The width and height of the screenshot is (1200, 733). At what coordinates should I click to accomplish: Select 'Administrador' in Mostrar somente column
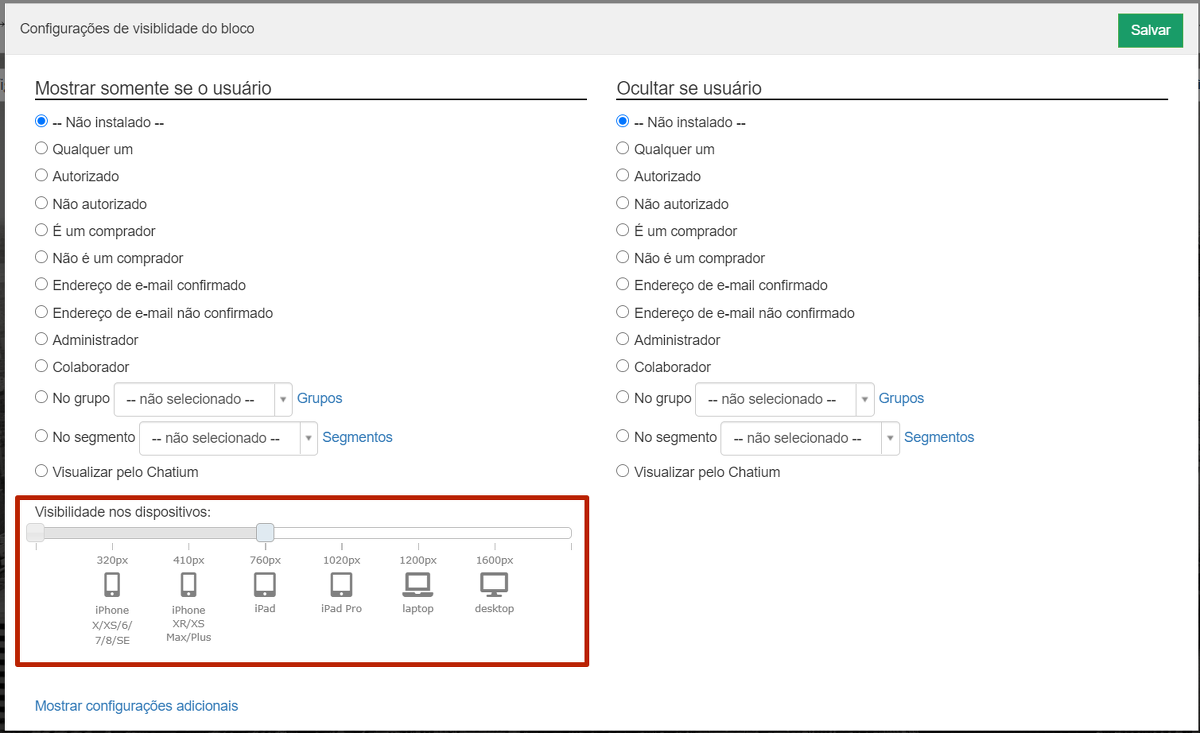click(x=42, y=340)
